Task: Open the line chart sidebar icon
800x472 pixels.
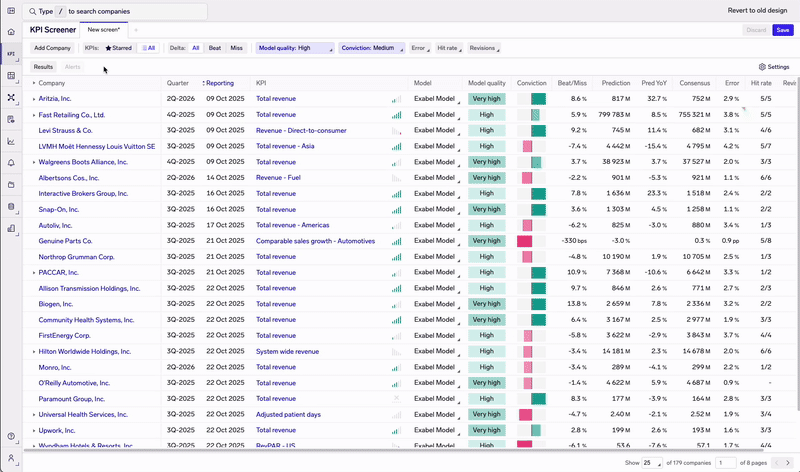Action: (x=11, y=141)
